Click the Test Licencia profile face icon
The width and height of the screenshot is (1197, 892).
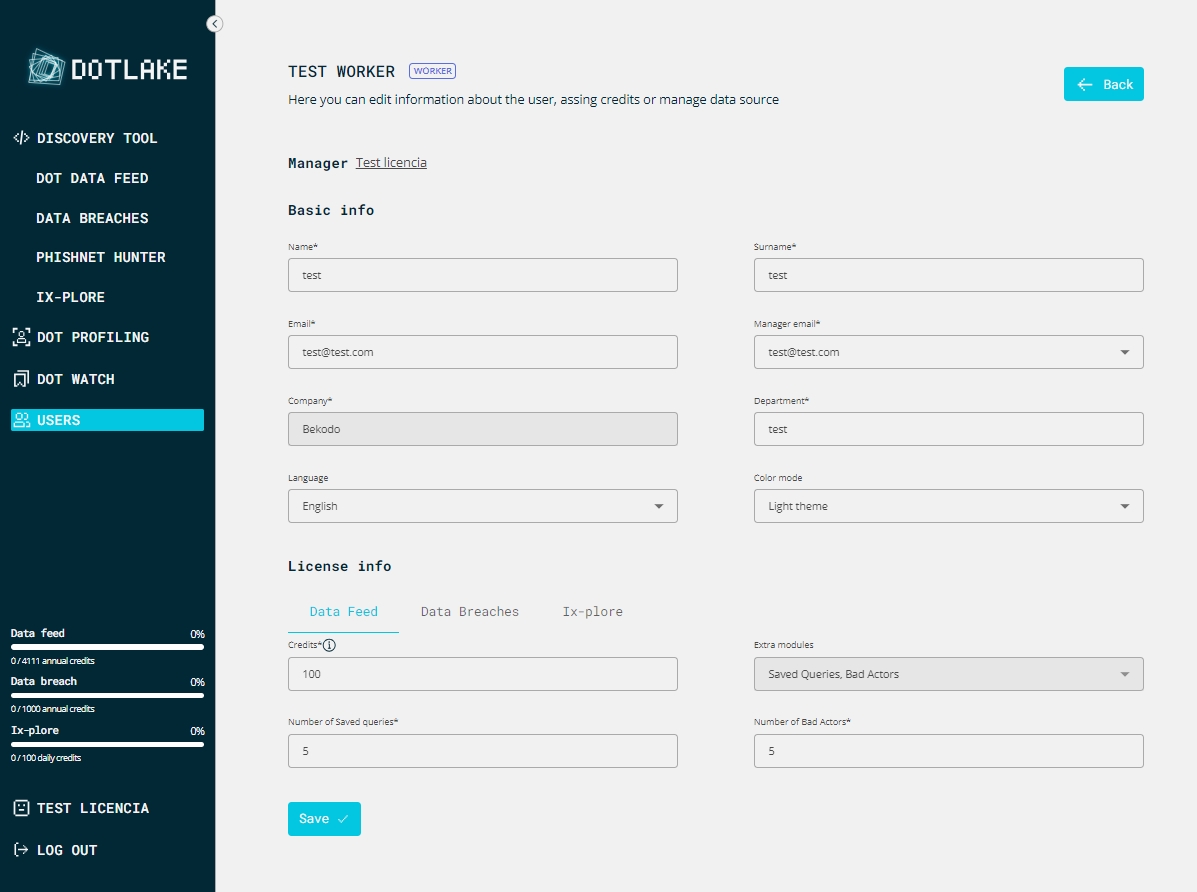[x=21, y=808]
